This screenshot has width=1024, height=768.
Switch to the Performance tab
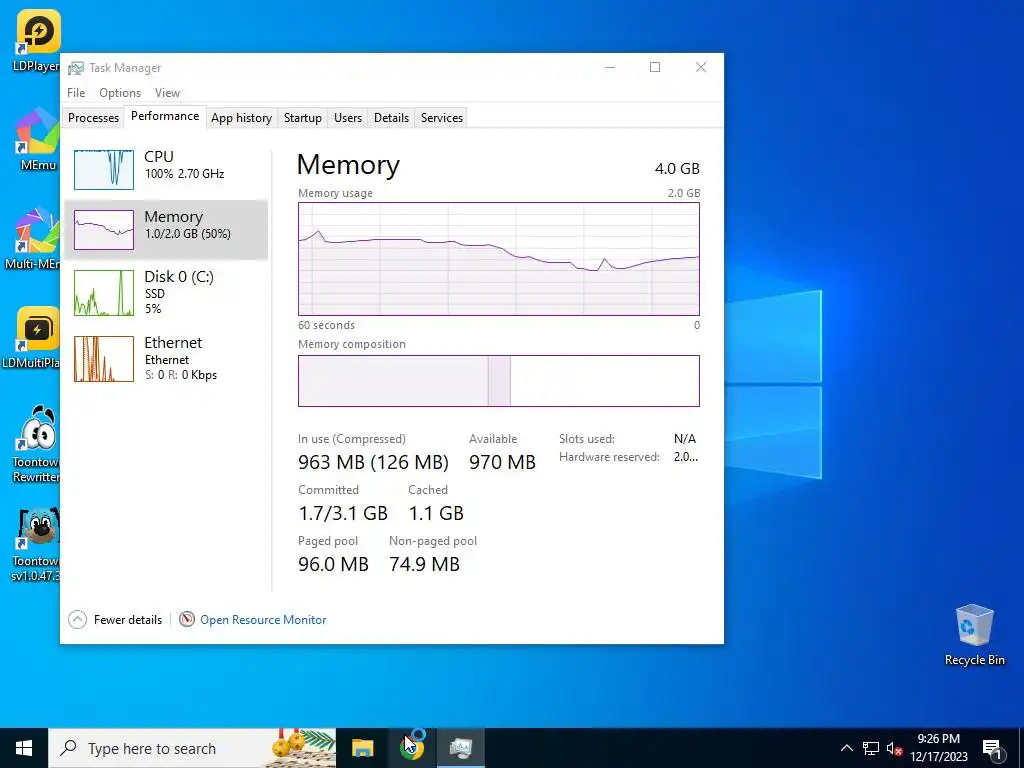coord(165,116)
